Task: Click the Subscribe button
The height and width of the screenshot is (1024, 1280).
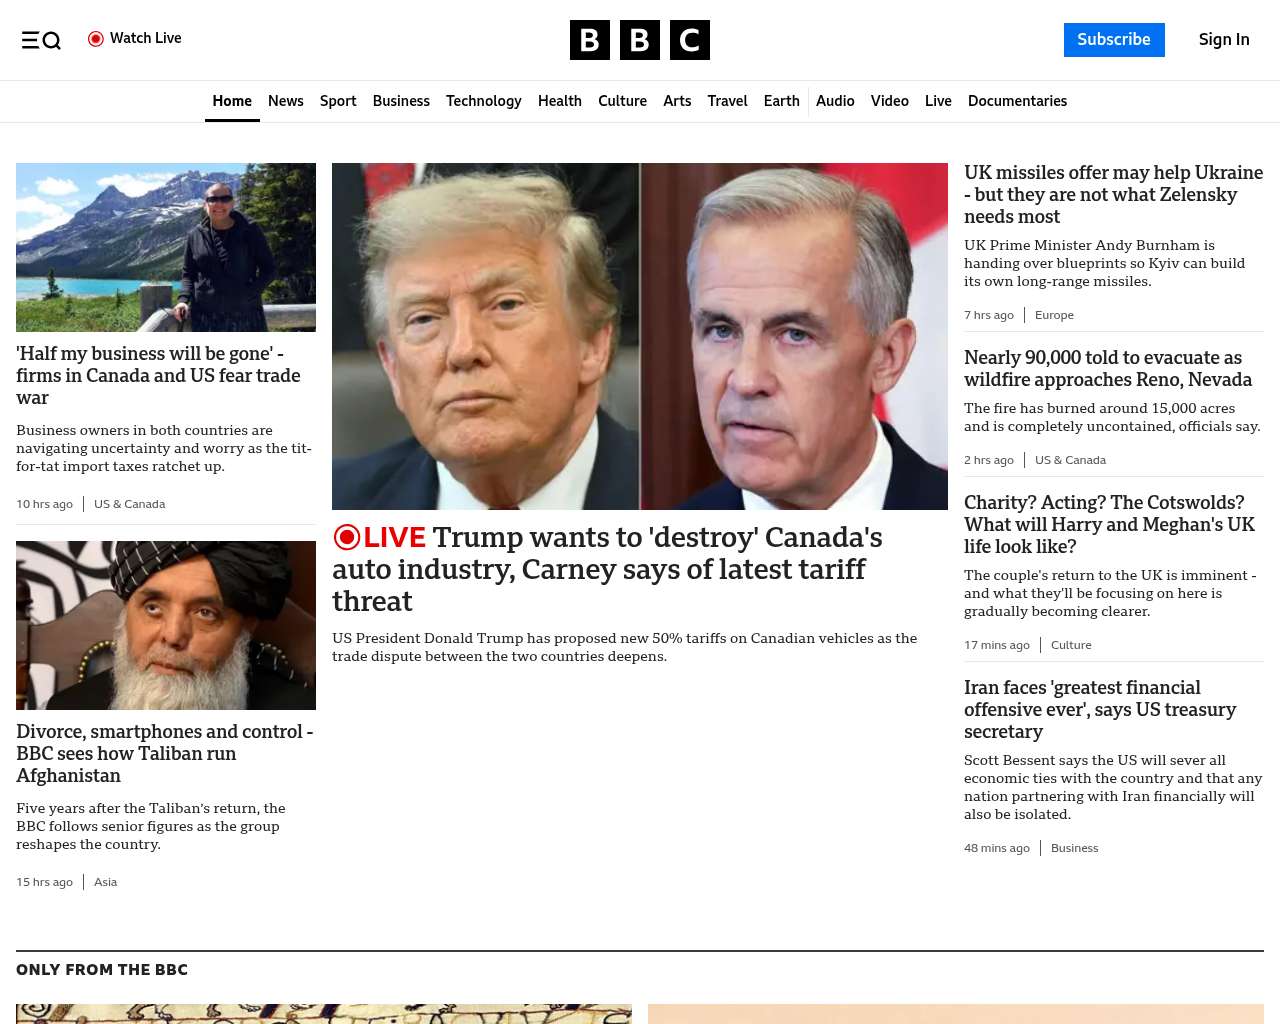Action: [x=1114, y=40]
